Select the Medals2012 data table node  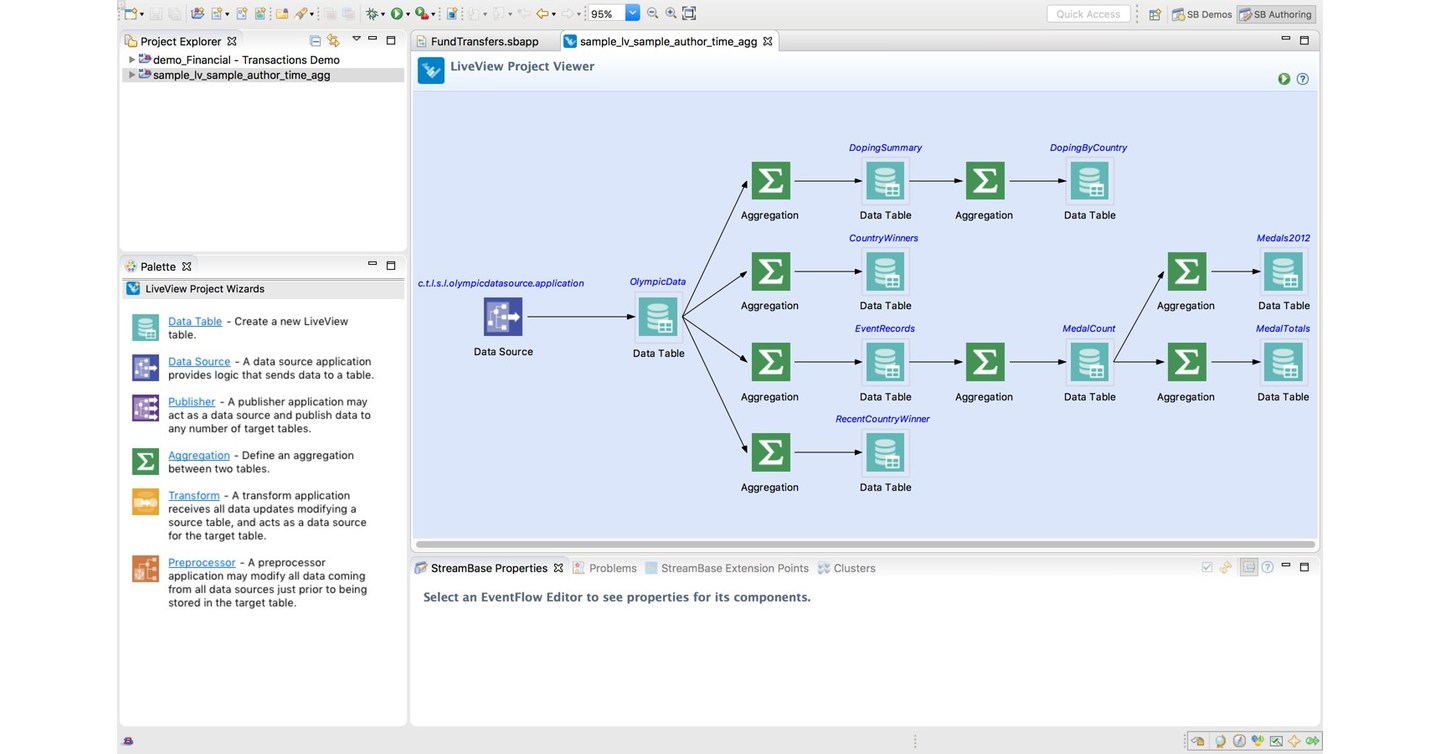click(x=1283, y=272)
